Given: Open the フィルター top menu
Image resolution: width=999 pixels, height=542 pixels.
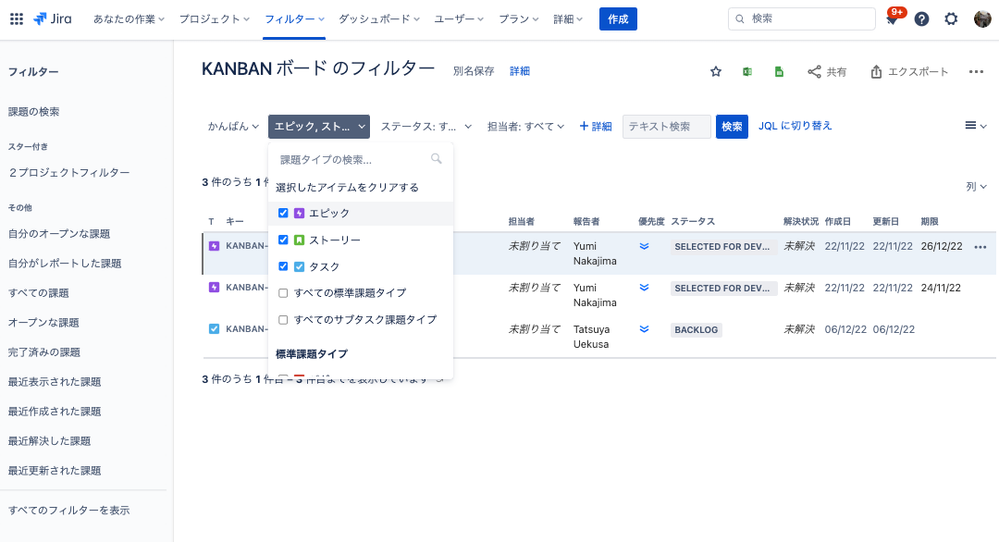Looking at the screenshot, I should (294, 19).
